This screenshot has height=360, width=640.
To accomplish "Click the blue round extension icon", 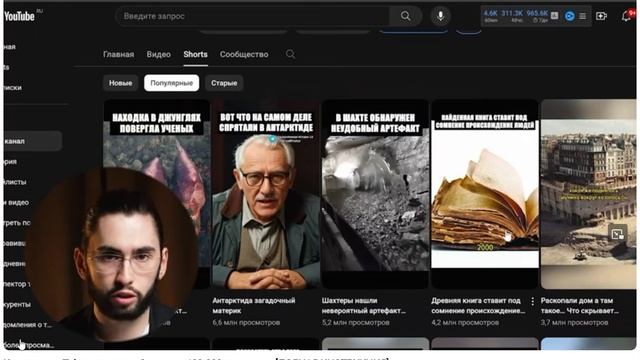I will (569, 16).
